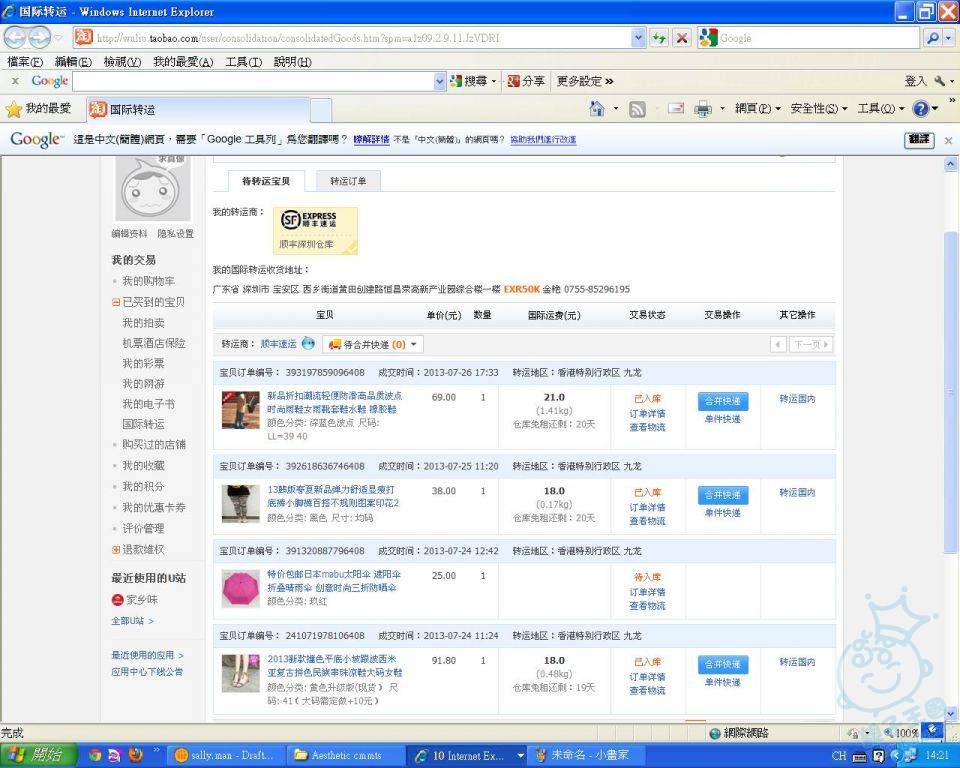The width and height of the screenshot is (960, 768).
Task: Click the Refresh page icon
Action: click(x=659, y=38)
